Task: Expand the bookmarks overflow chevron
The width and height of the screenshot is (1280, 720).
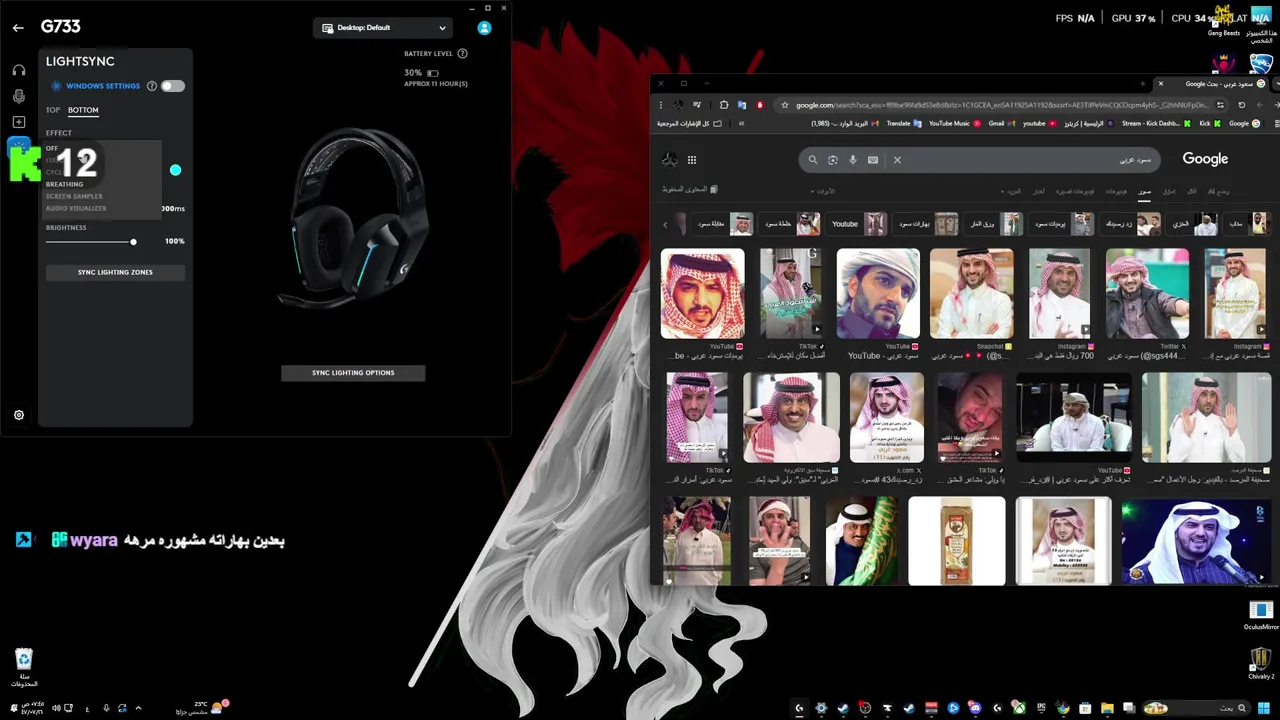Action: coord(741,124)
